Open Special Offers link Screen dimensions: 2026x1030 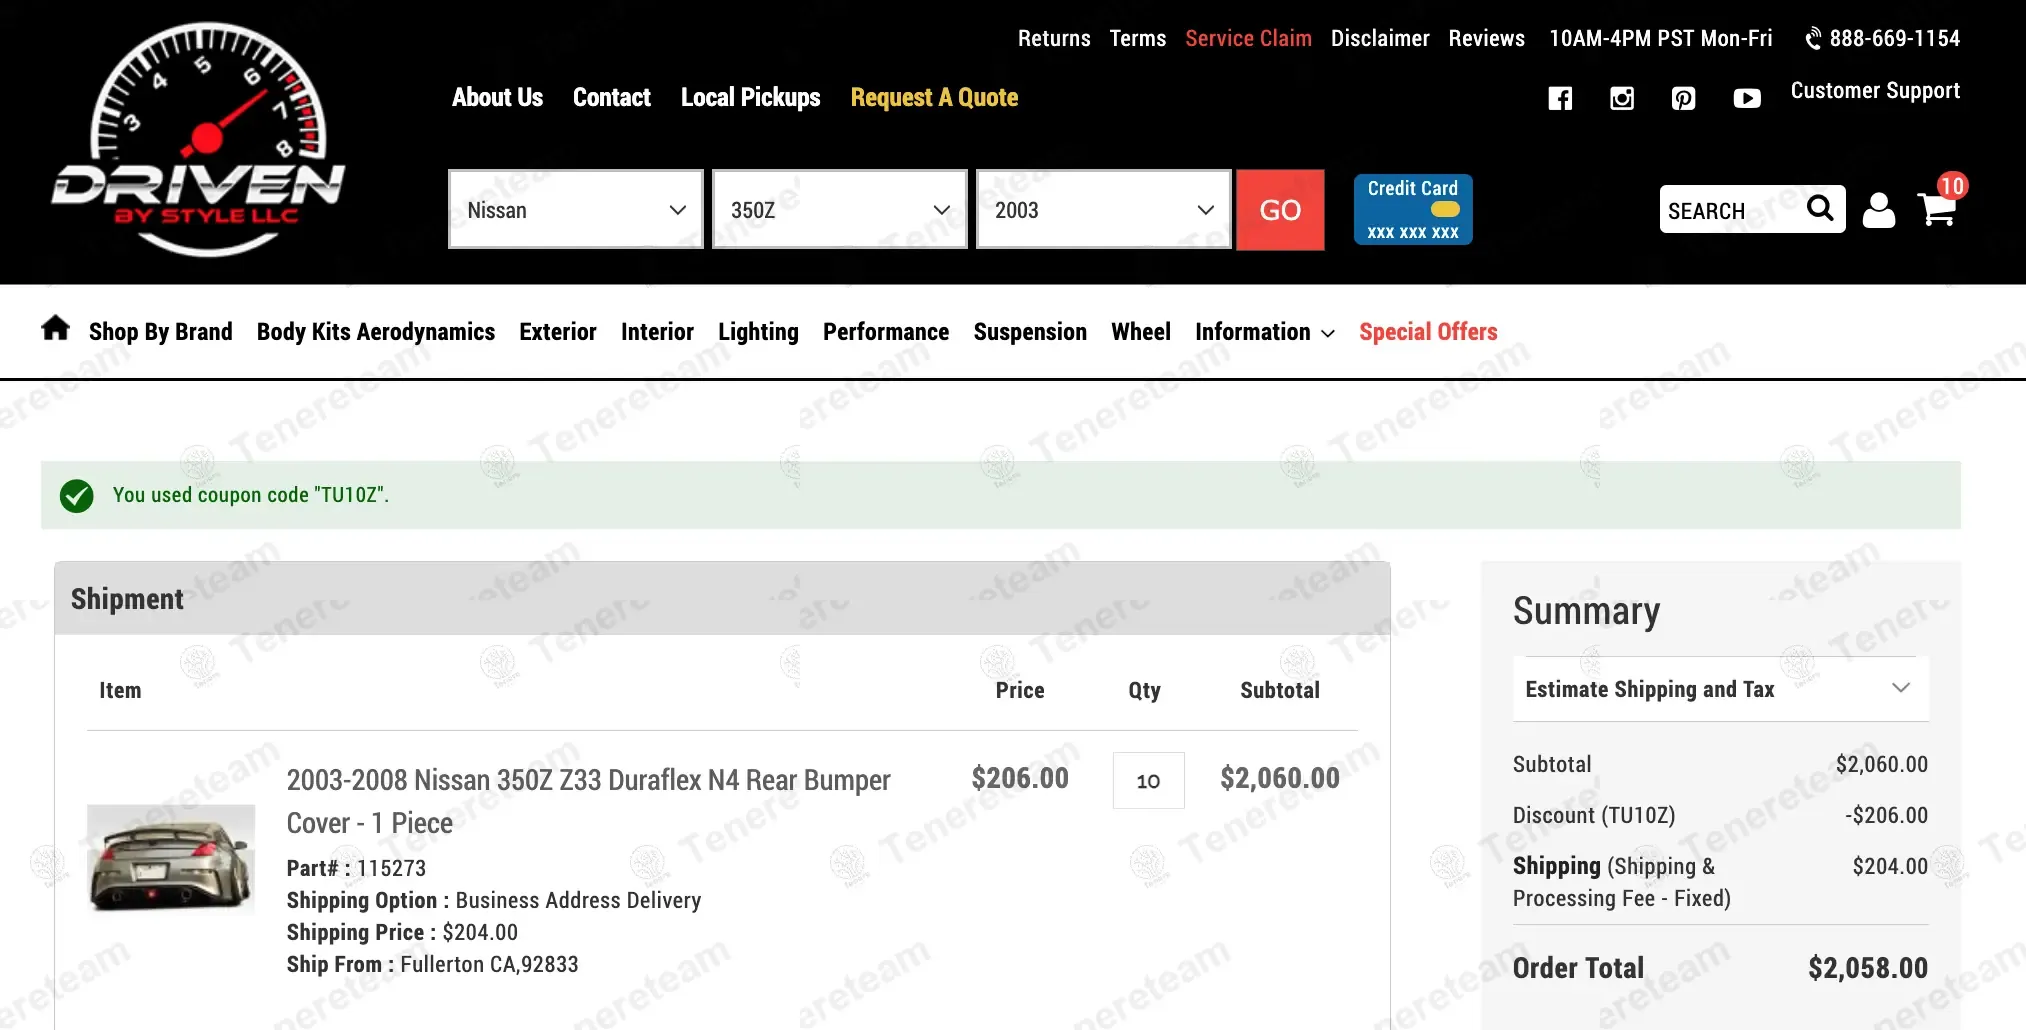(x=1428, y=332)
